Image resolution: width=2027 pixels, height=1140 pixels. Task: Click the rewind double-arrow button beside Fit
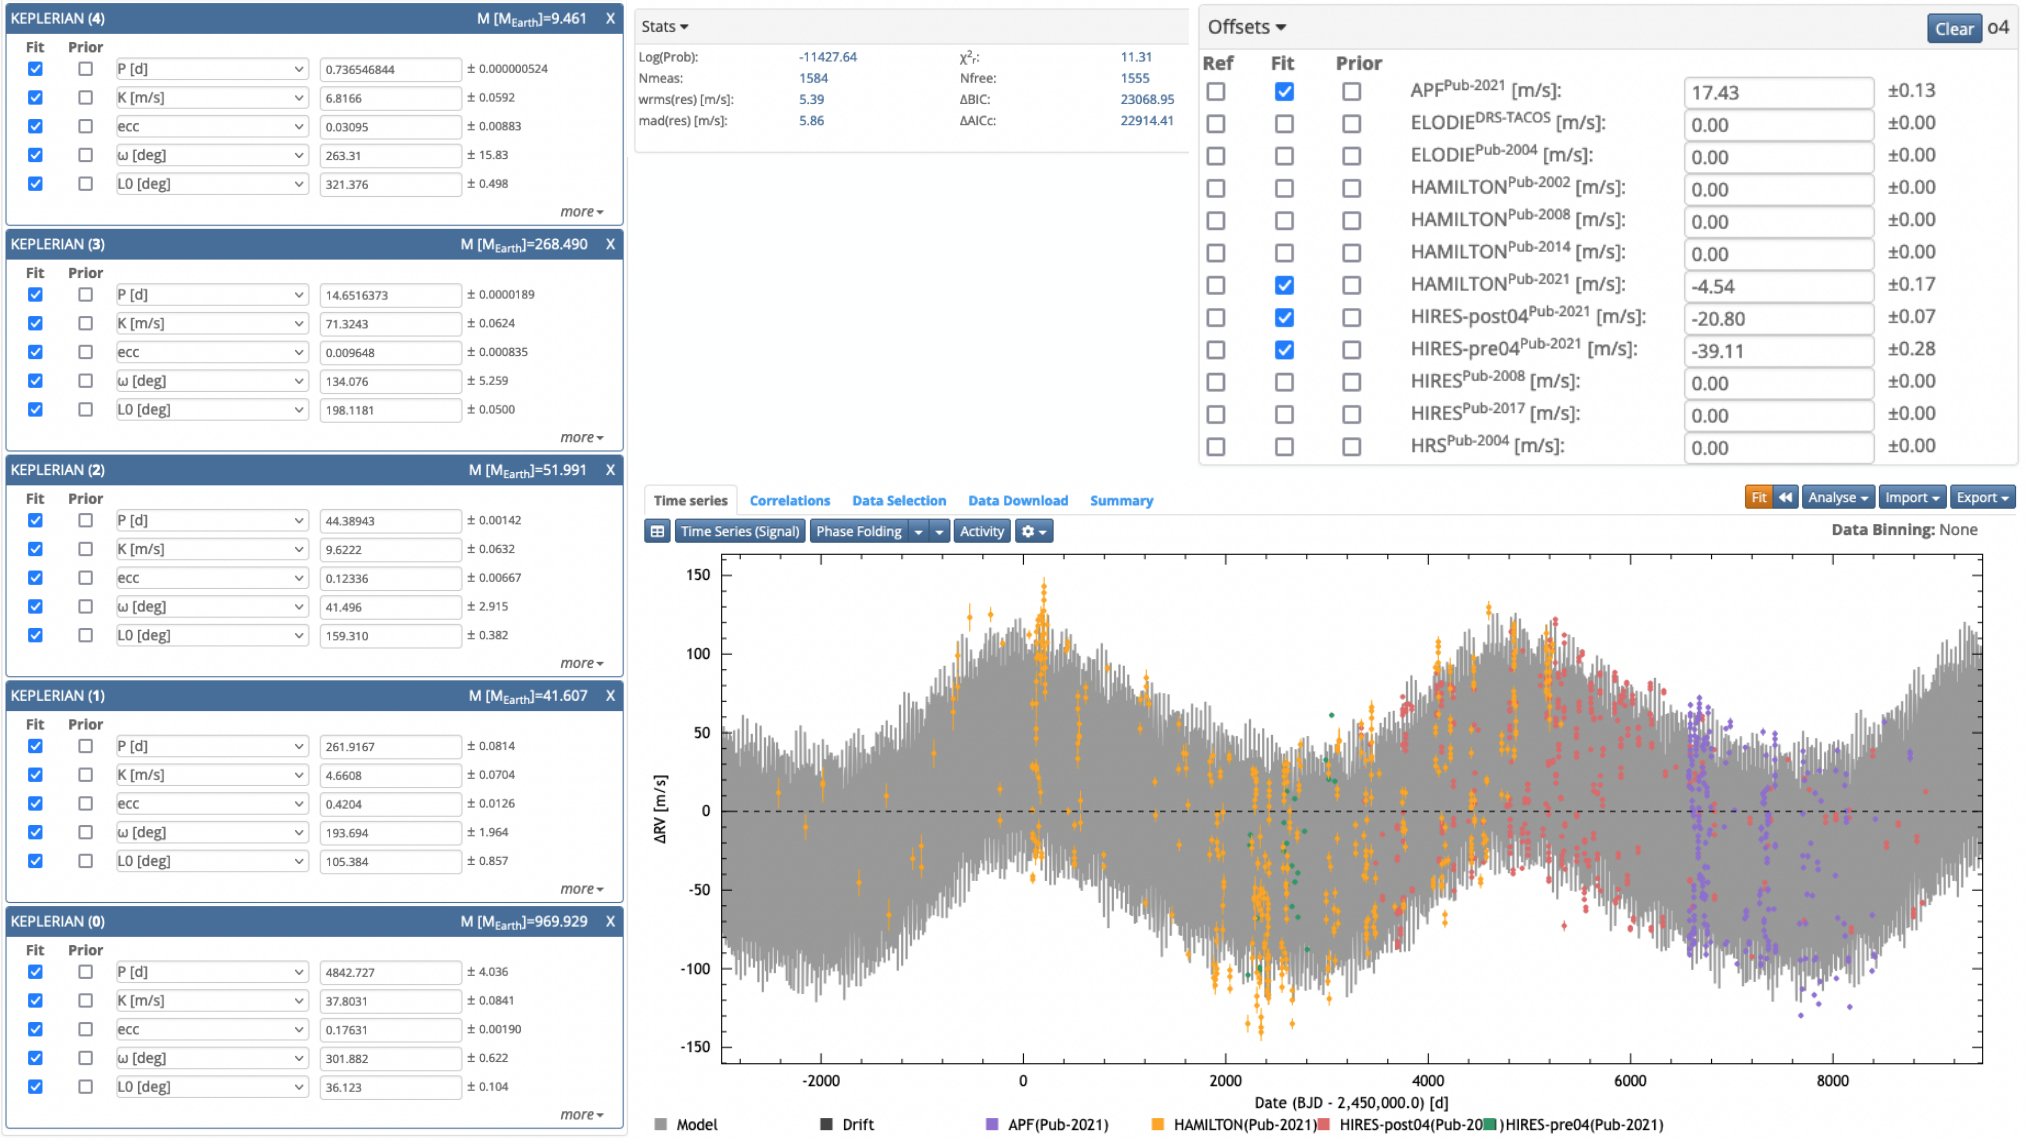[x=1785, y=498]
